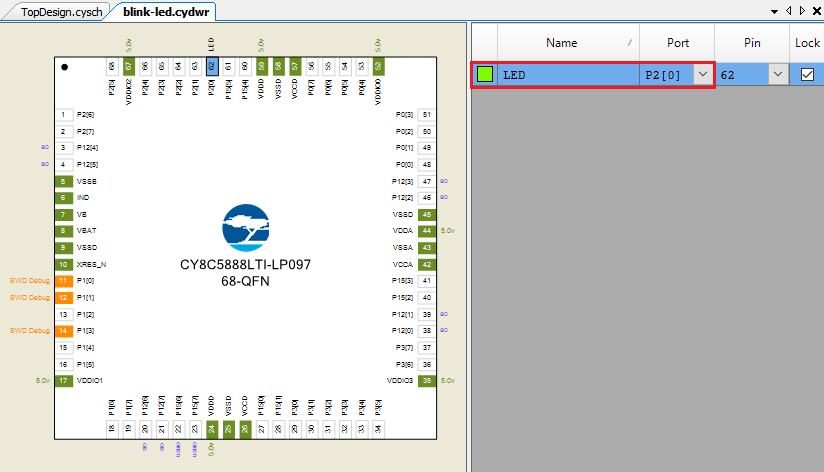Select pin 44 VDDA on chip diagram
The image size is (824, 472).
click(x=426, y=231)
